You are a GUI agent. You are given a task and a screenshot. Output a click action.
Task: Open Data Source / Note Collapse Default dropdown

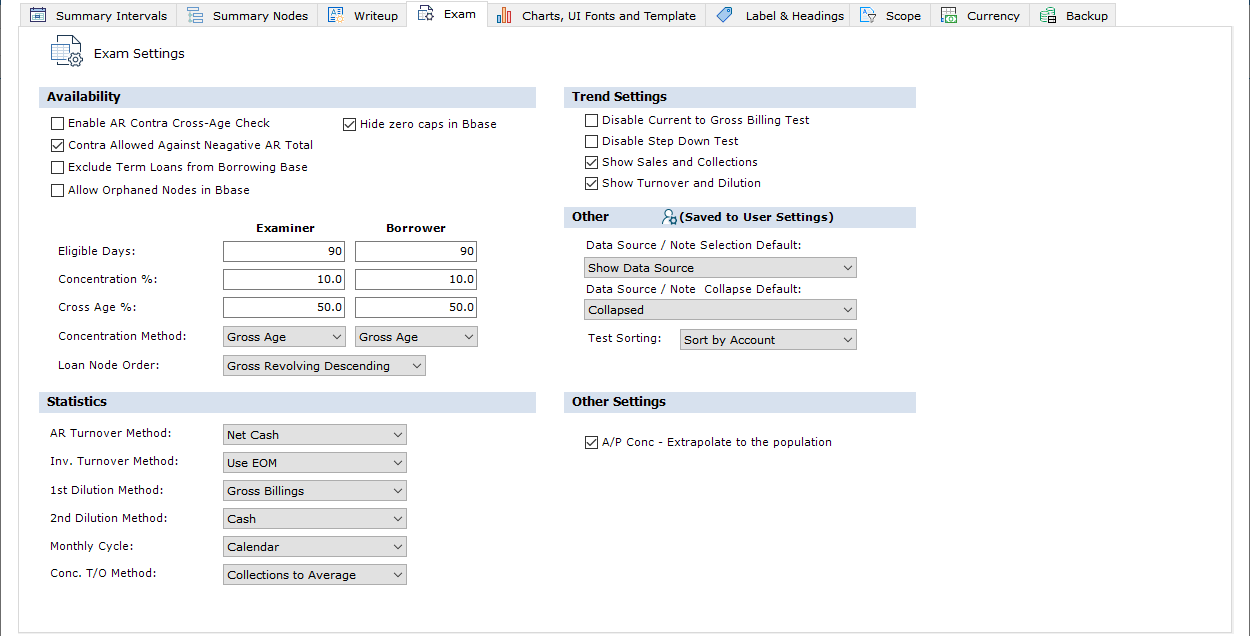[x=720, y=310]
